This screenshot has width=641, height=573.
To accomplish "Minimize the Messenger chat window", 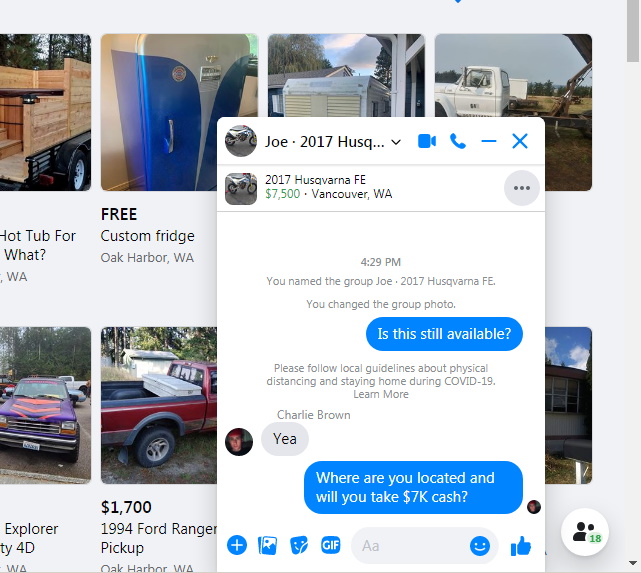I will click(489, 141).
